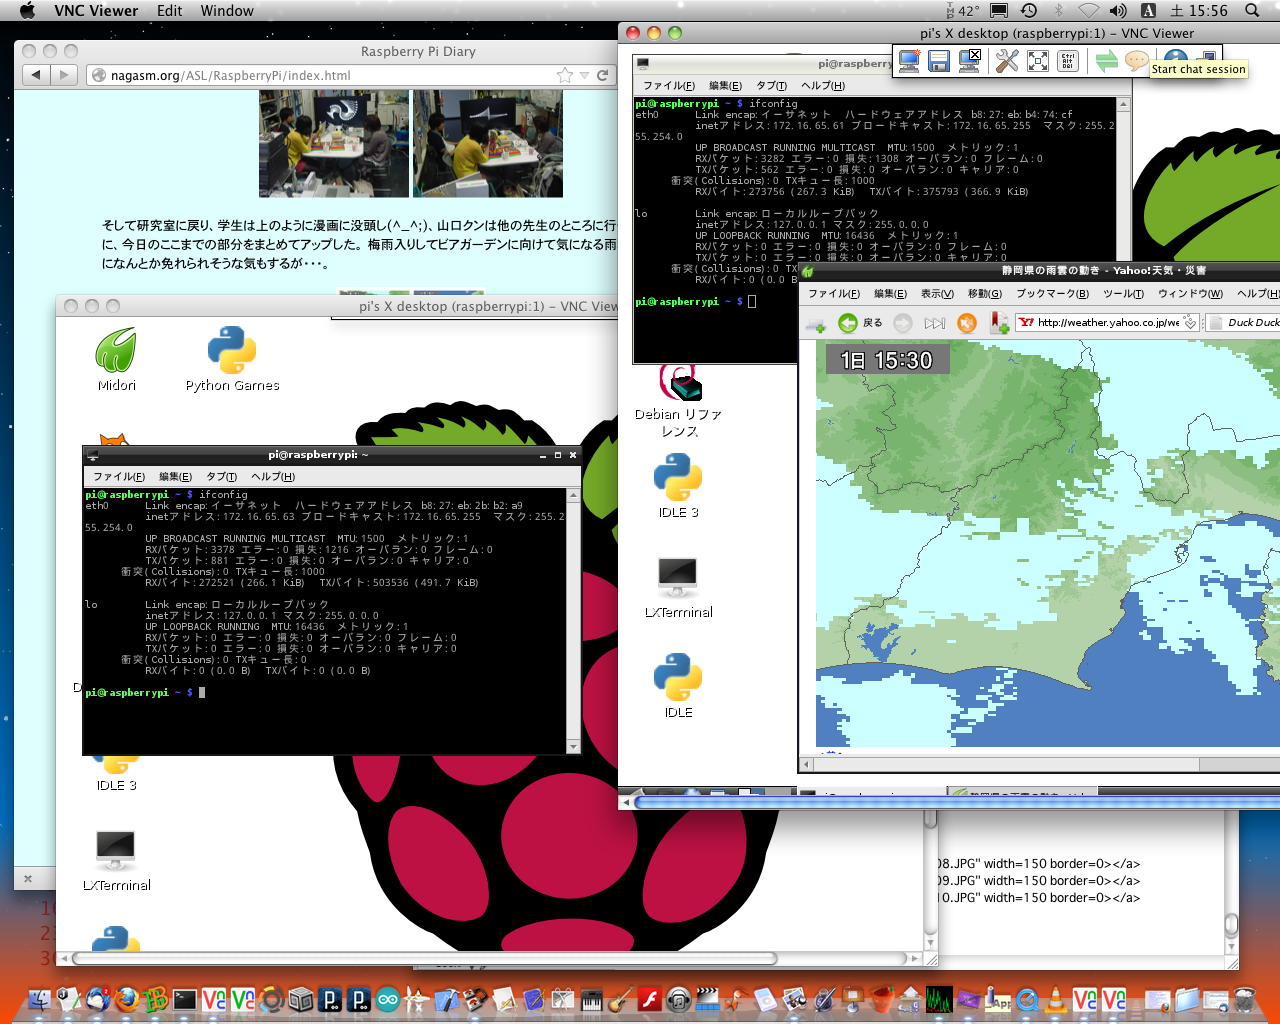Start chat session with speech bubble icon
The height and width of the screenshot is (1024, 1280).
1136,61
